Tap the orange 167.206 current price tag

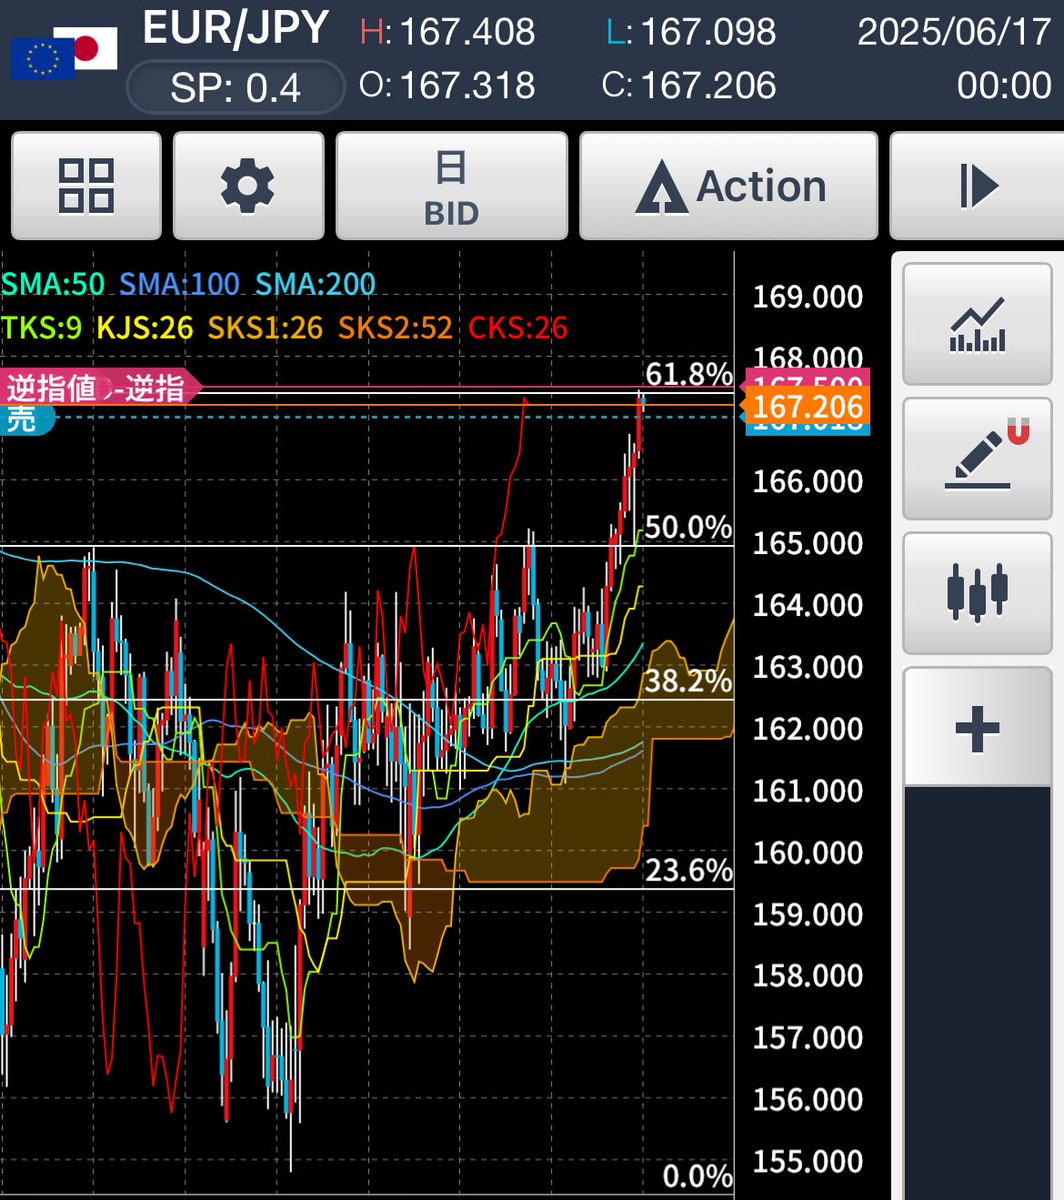point(808,406)
